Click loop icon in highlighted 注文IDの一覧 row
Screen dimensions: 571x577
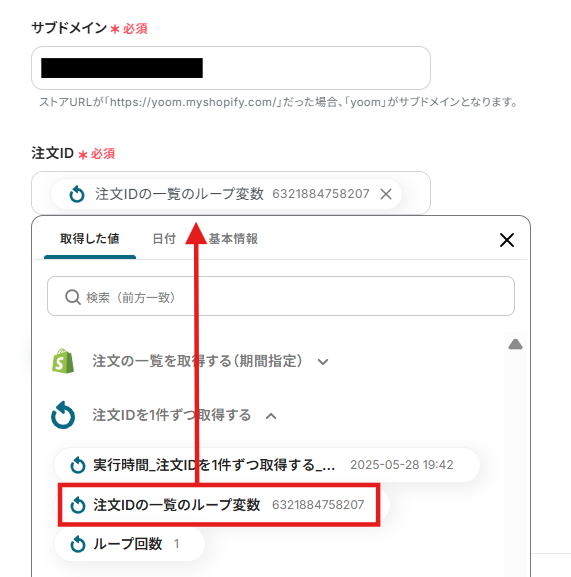pos(78,505)
